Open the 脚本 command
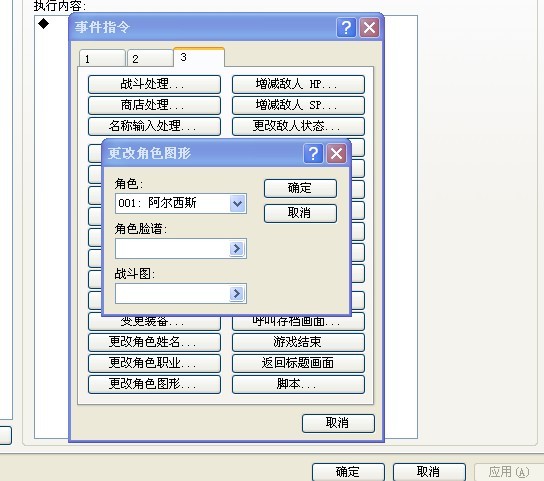This screenshot has width=544, height=481. click(298, 384)
